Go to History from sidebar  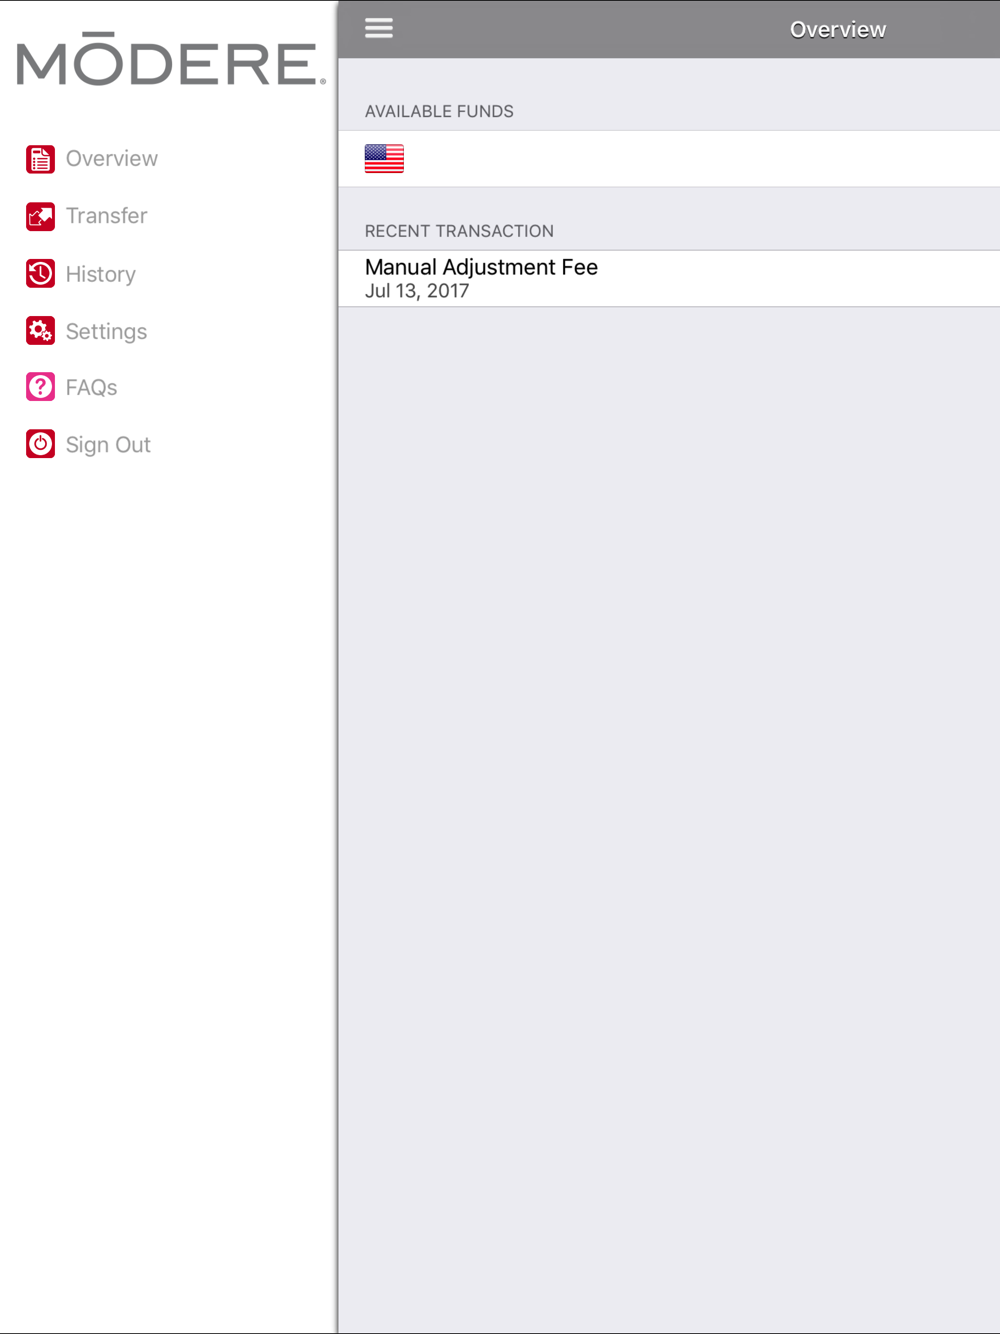101,274
